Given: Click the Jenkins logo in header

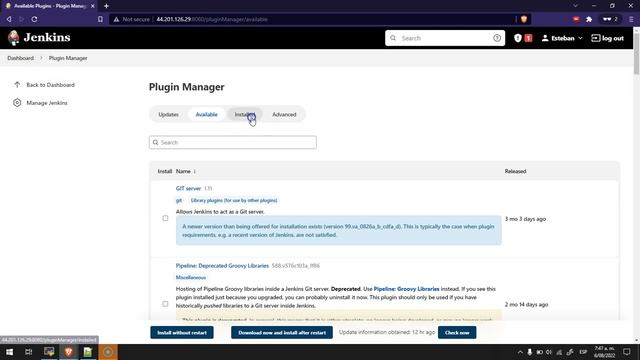Looking at the screenshot, I should tap(39, 38).
